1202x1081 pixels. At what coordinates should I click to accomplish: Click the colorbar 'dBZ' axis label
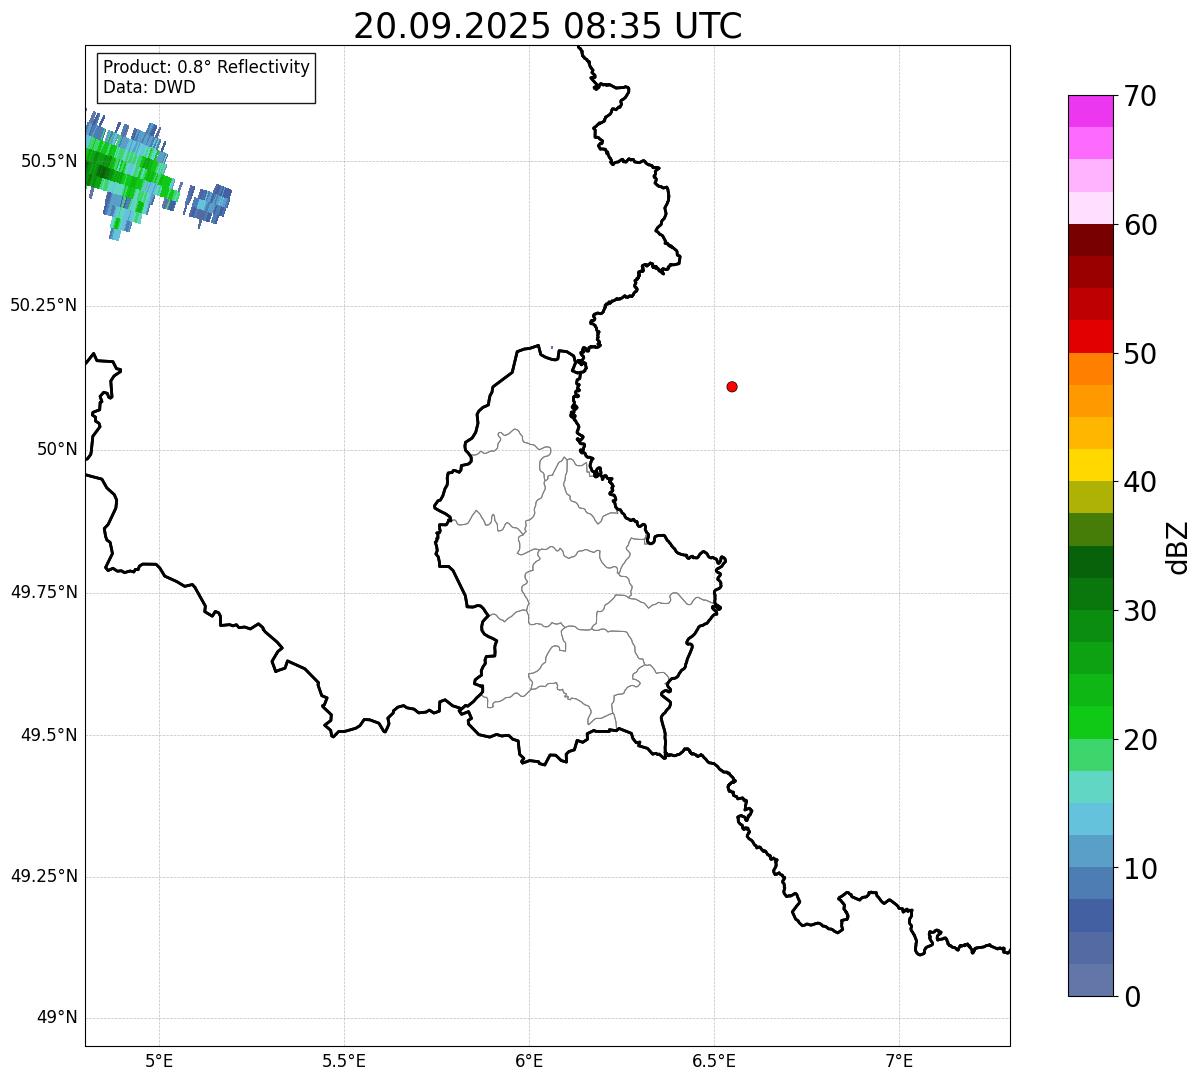pyautogui.click(x=1178, y=547)
